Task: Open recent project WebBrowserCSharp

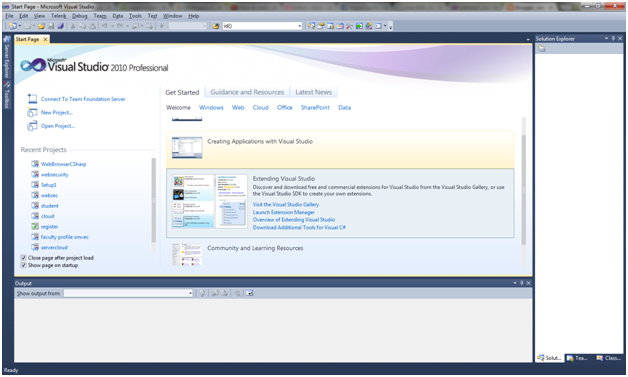Action: (x=63, y=164)
